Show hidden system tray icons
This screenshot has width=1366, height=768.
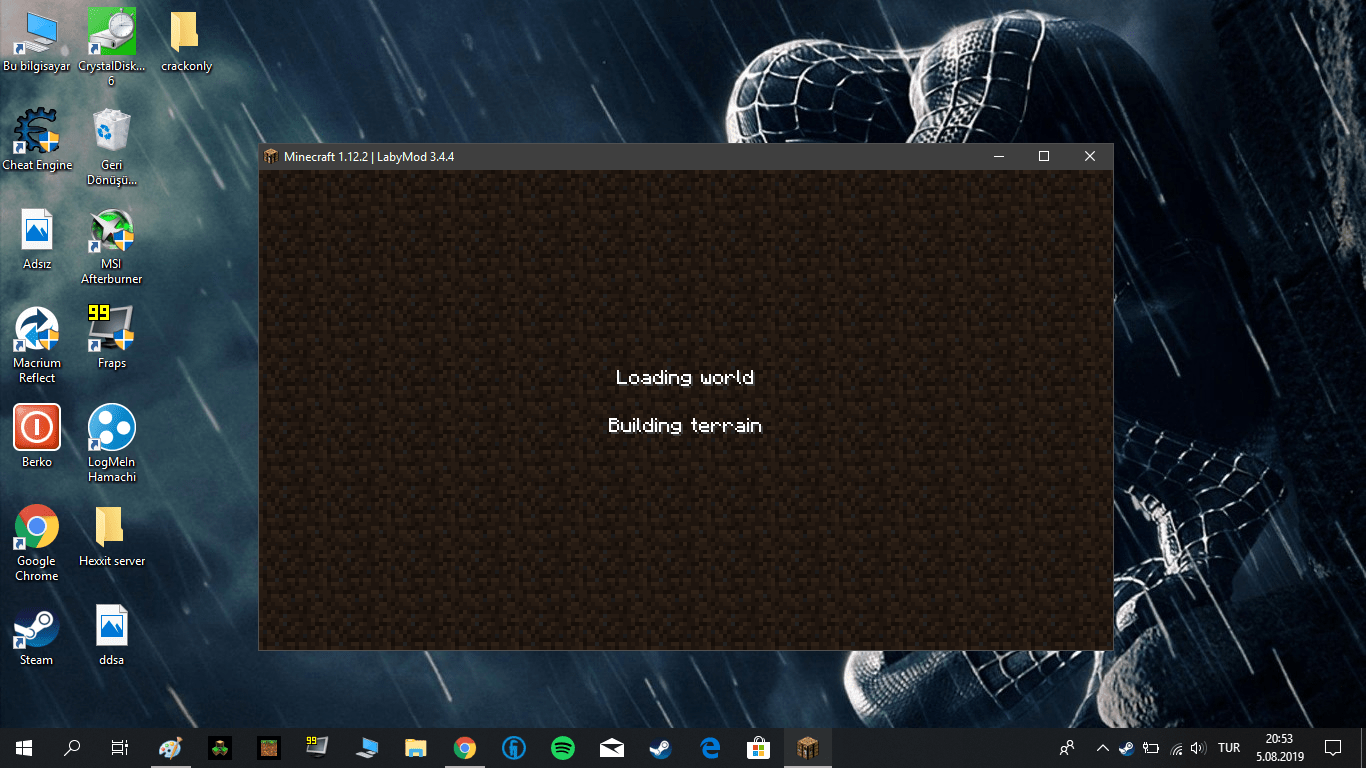[1103, 747]
